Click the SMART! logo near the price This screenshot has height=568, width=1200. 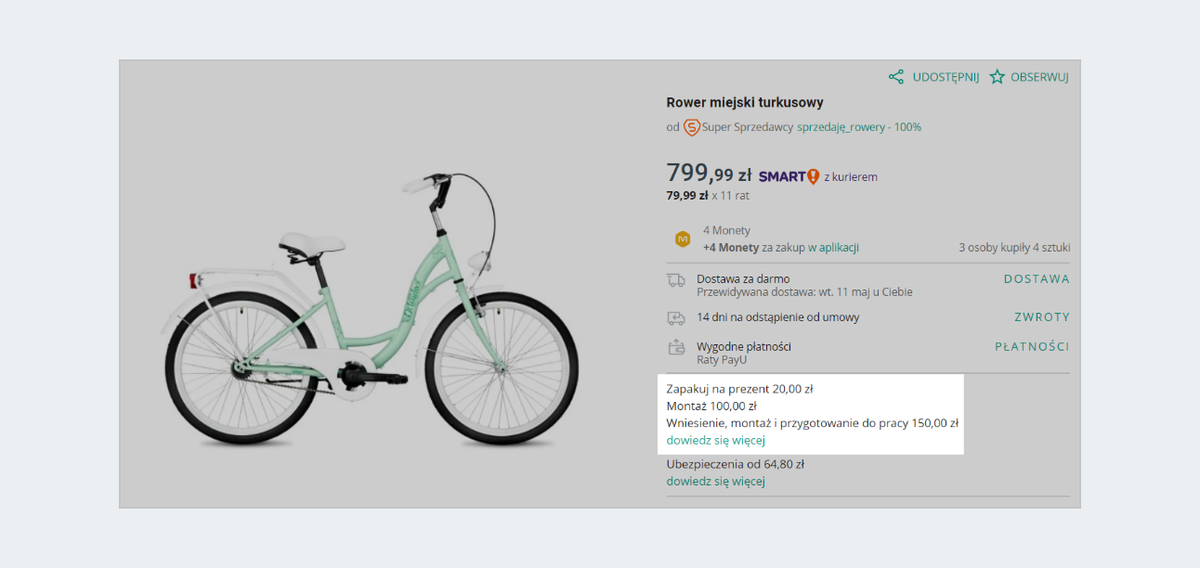point(789,177)
